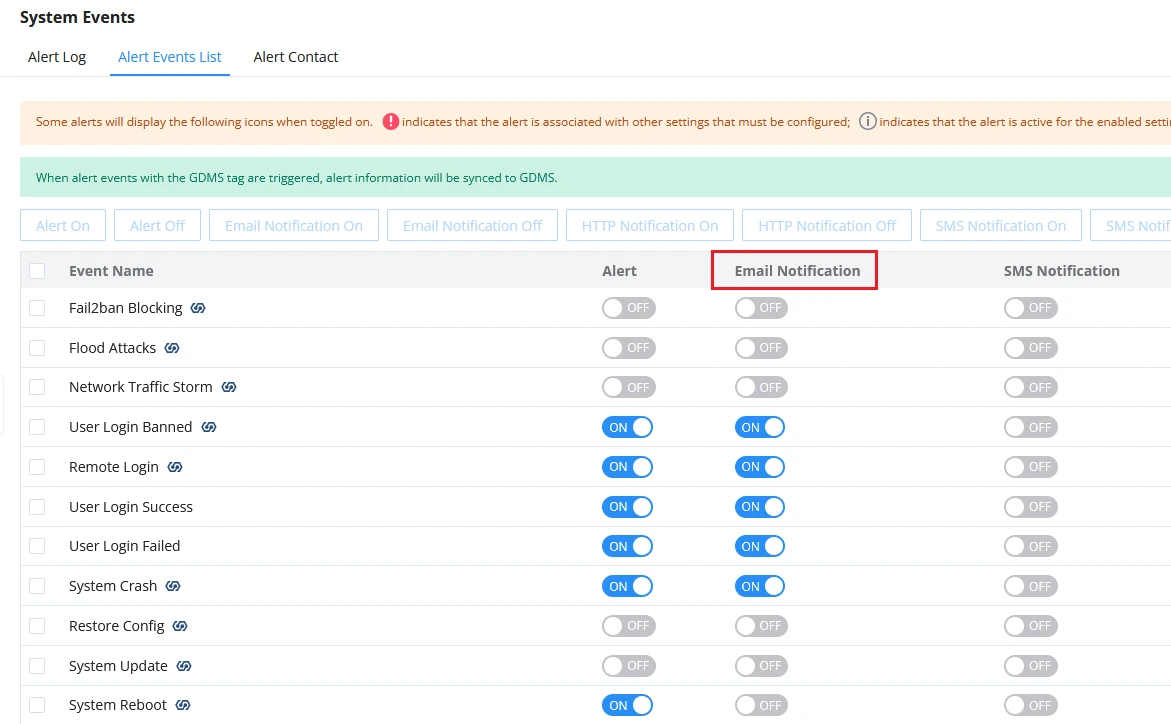Click the red exclamation icon in the notice
The width and height of the screenshot is (1171, 724).
pos(391,121)
